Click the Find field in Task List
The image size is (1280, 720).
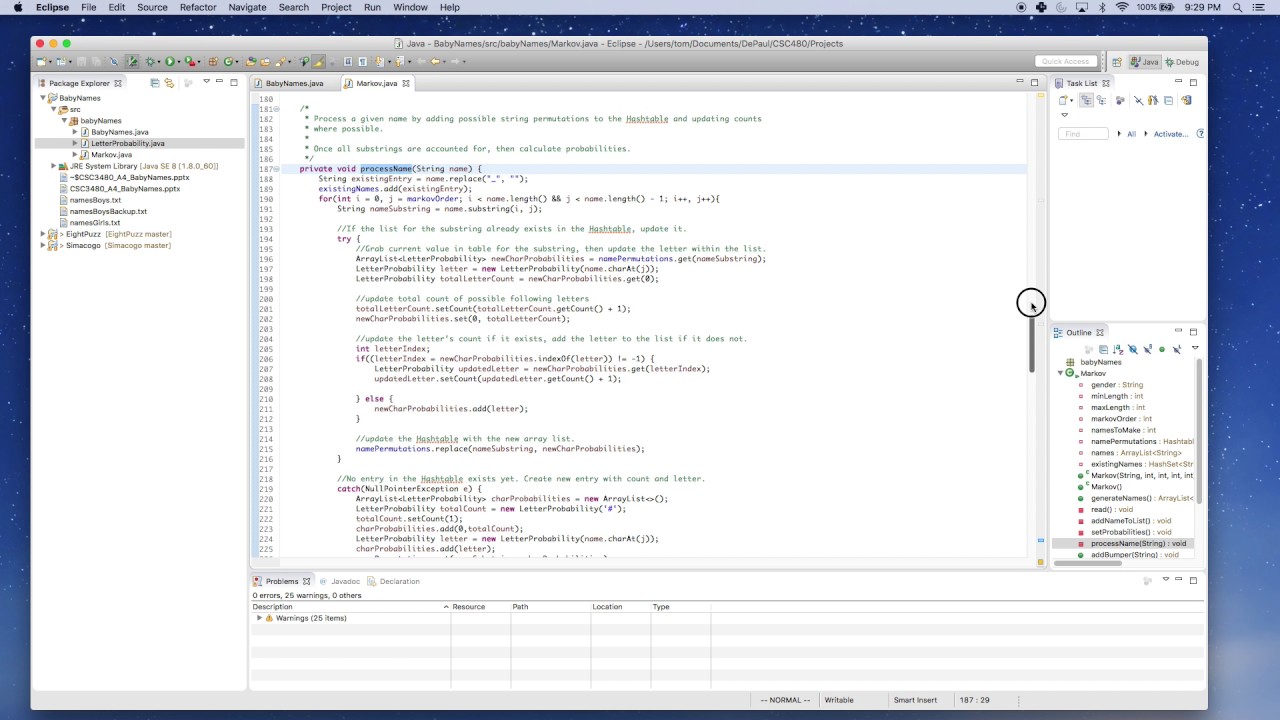[1084, 134]
